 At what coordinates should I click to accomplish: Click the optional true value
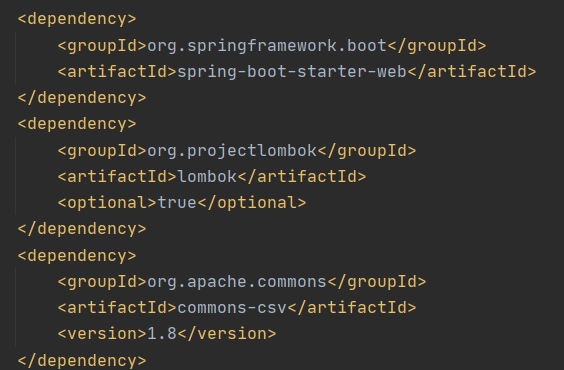(177, 203)
